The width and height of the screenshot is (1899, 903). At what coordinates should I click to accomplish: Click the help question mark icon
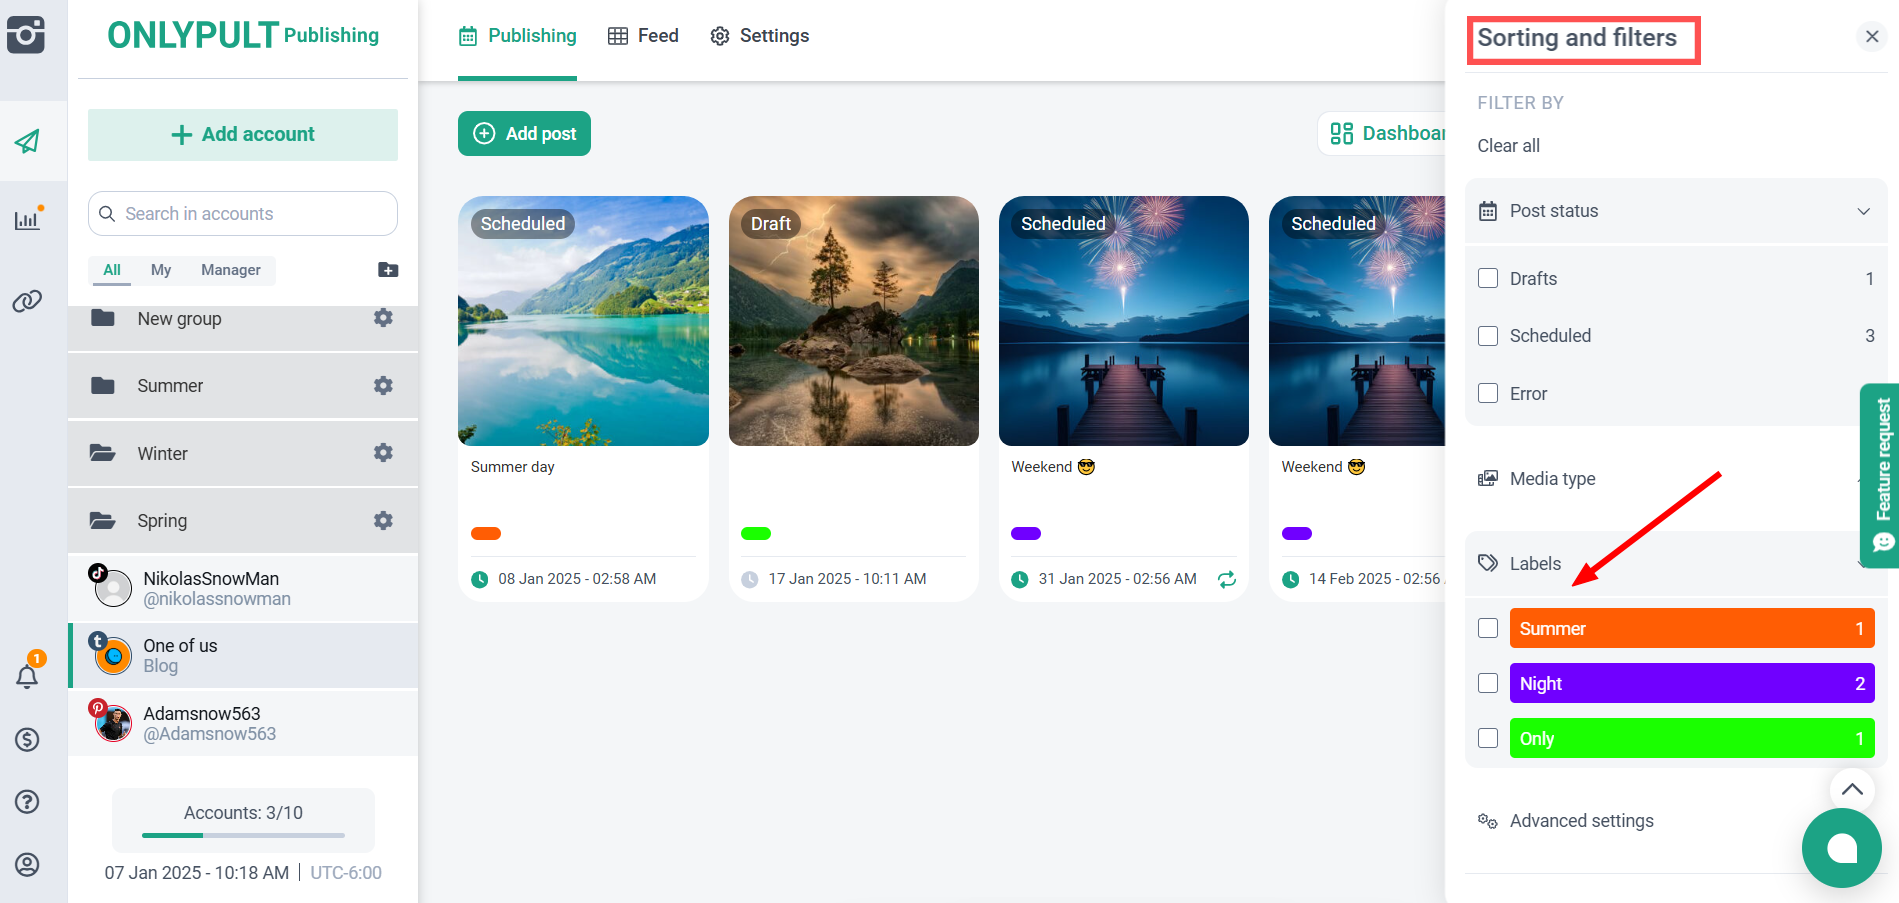27,802
